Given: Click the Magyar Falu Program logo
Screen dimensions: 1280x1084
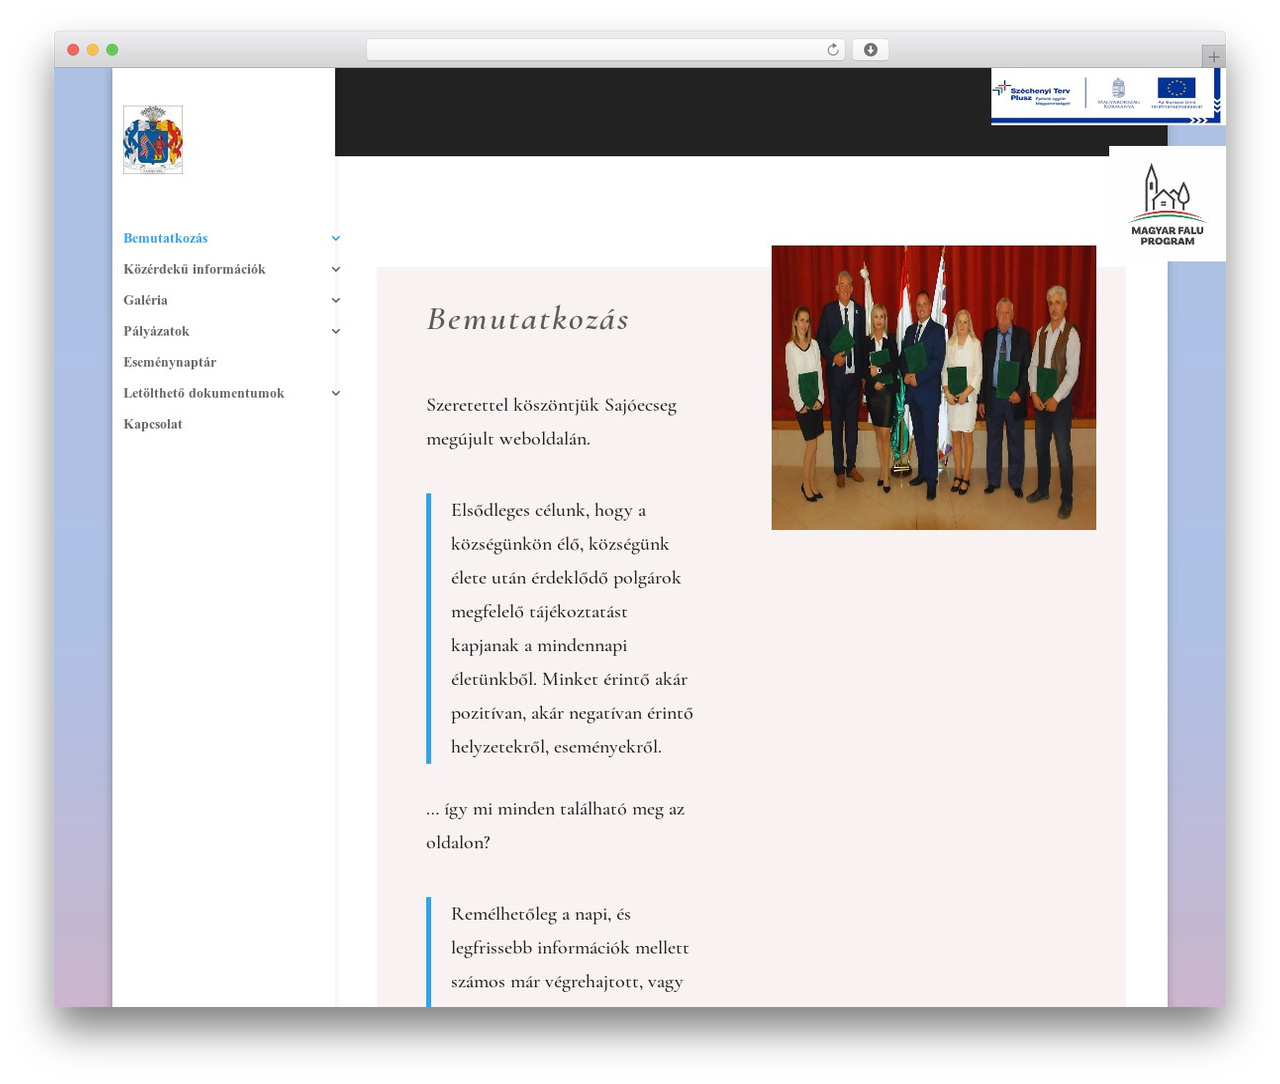Looking at the screenshot, I should 1167,204.
